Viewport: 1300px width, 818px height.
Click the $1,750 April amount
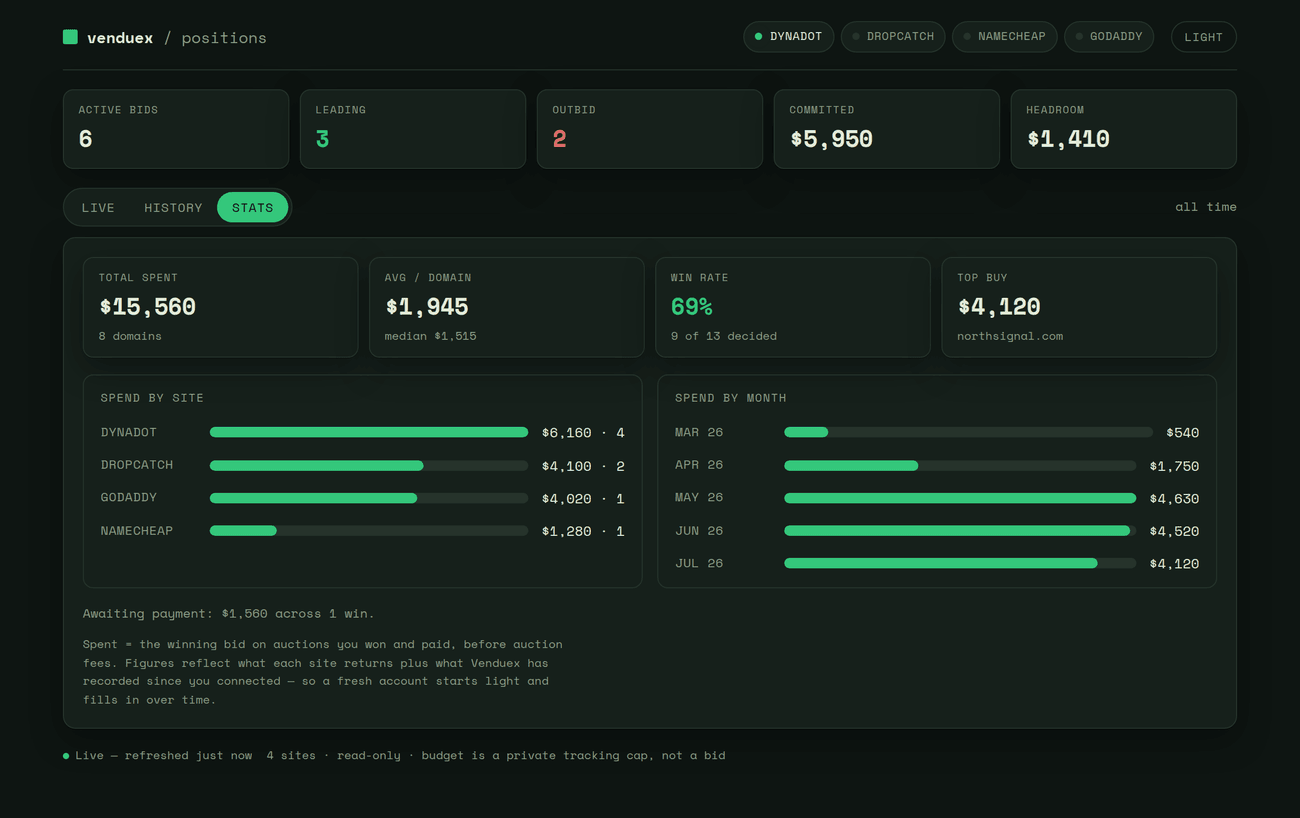(x=1174, y=466)
